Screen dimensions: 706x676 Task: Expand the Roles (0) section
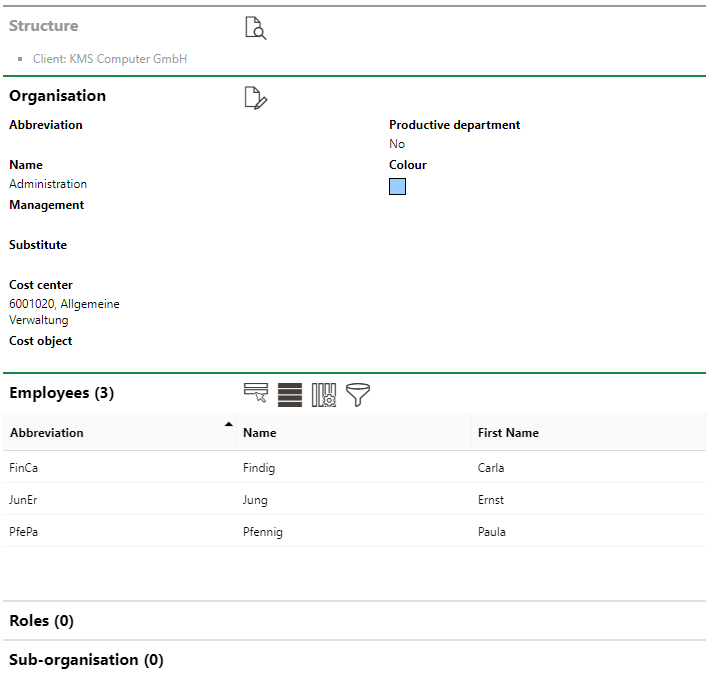point(41,621)
